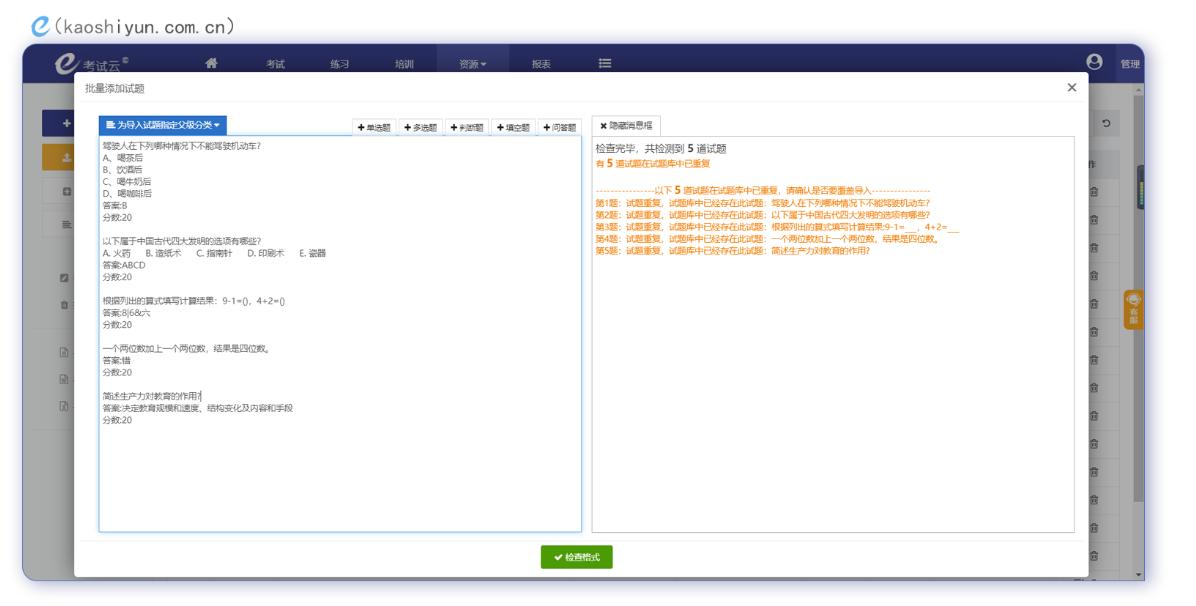Insert a 问答题 template
This screenshot has width=1196, height=606.
click(x=560, y=127)
